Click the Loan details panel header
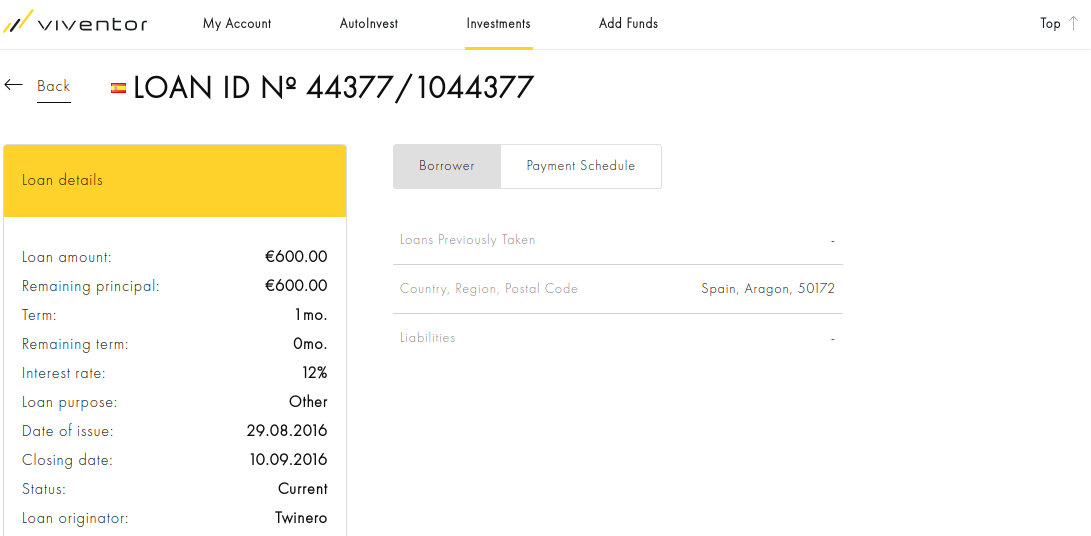Image resolution: width=1091 pixels, height=536 pixels. tap(175, 181)
